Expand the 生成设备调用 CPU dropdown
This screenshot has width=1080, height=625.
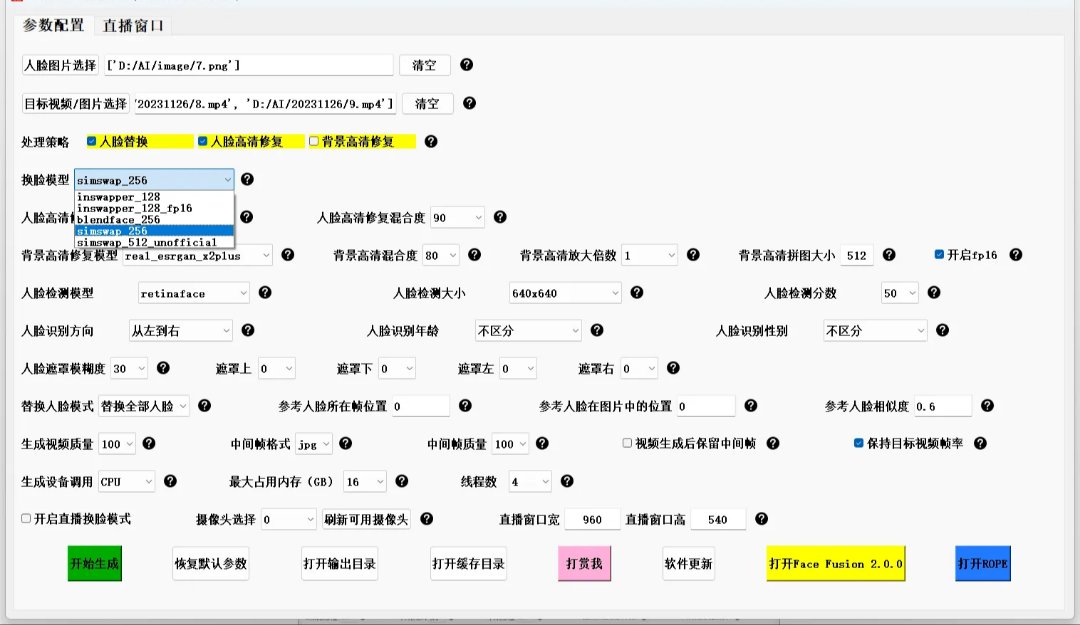[126, 481]
